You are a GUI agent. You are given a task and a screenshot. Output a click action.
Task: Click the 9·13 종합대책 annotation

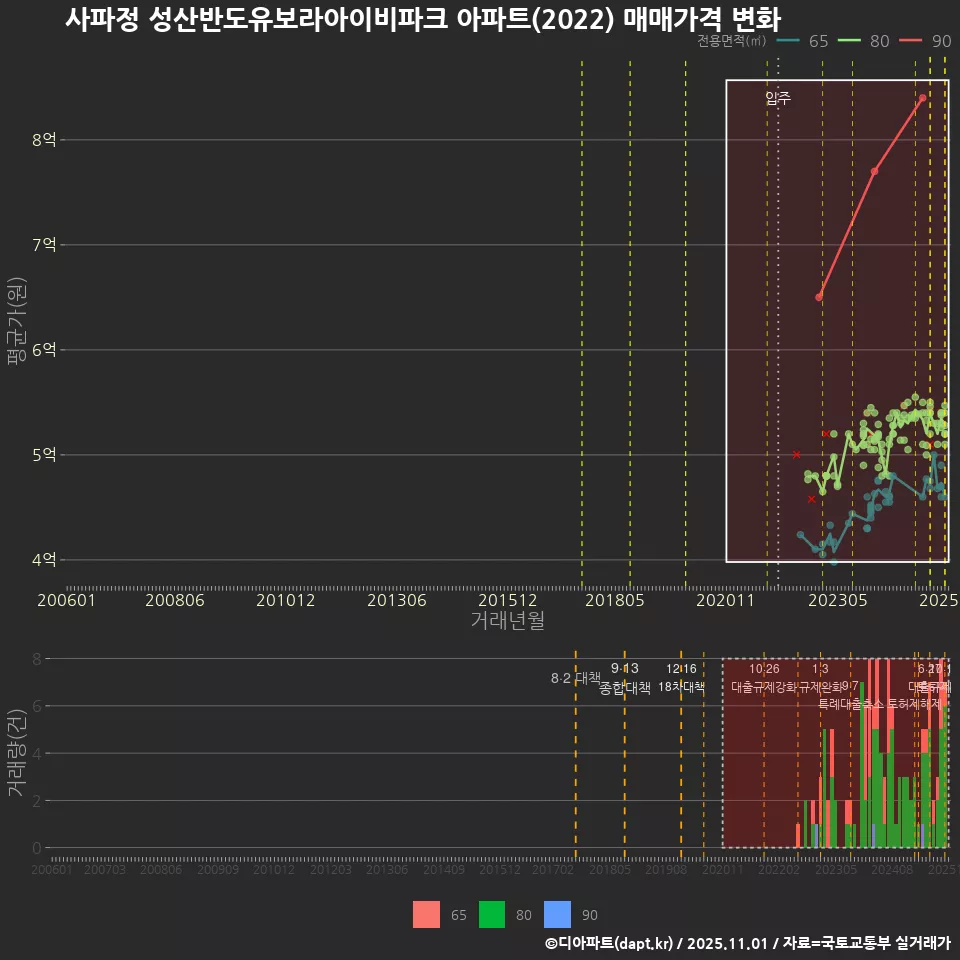pos(625,677)
